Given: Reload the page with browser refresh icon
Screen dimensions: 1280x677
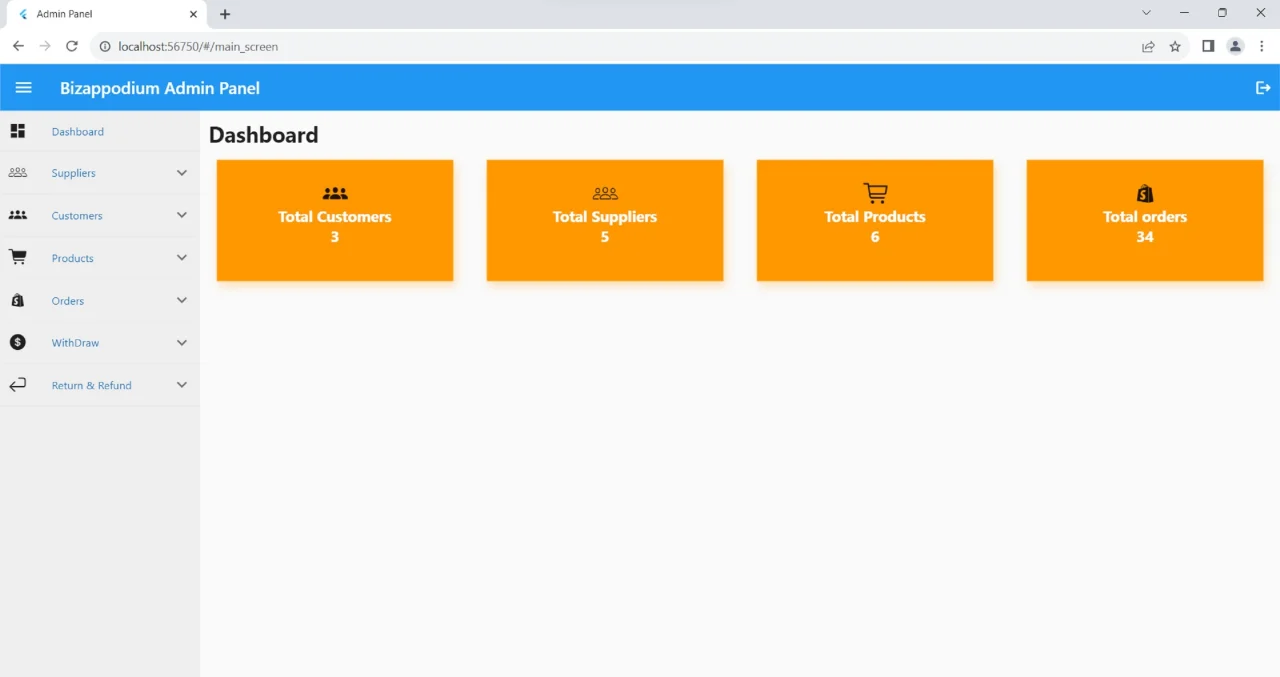Looking at the screenshot, I should [72, 46].
